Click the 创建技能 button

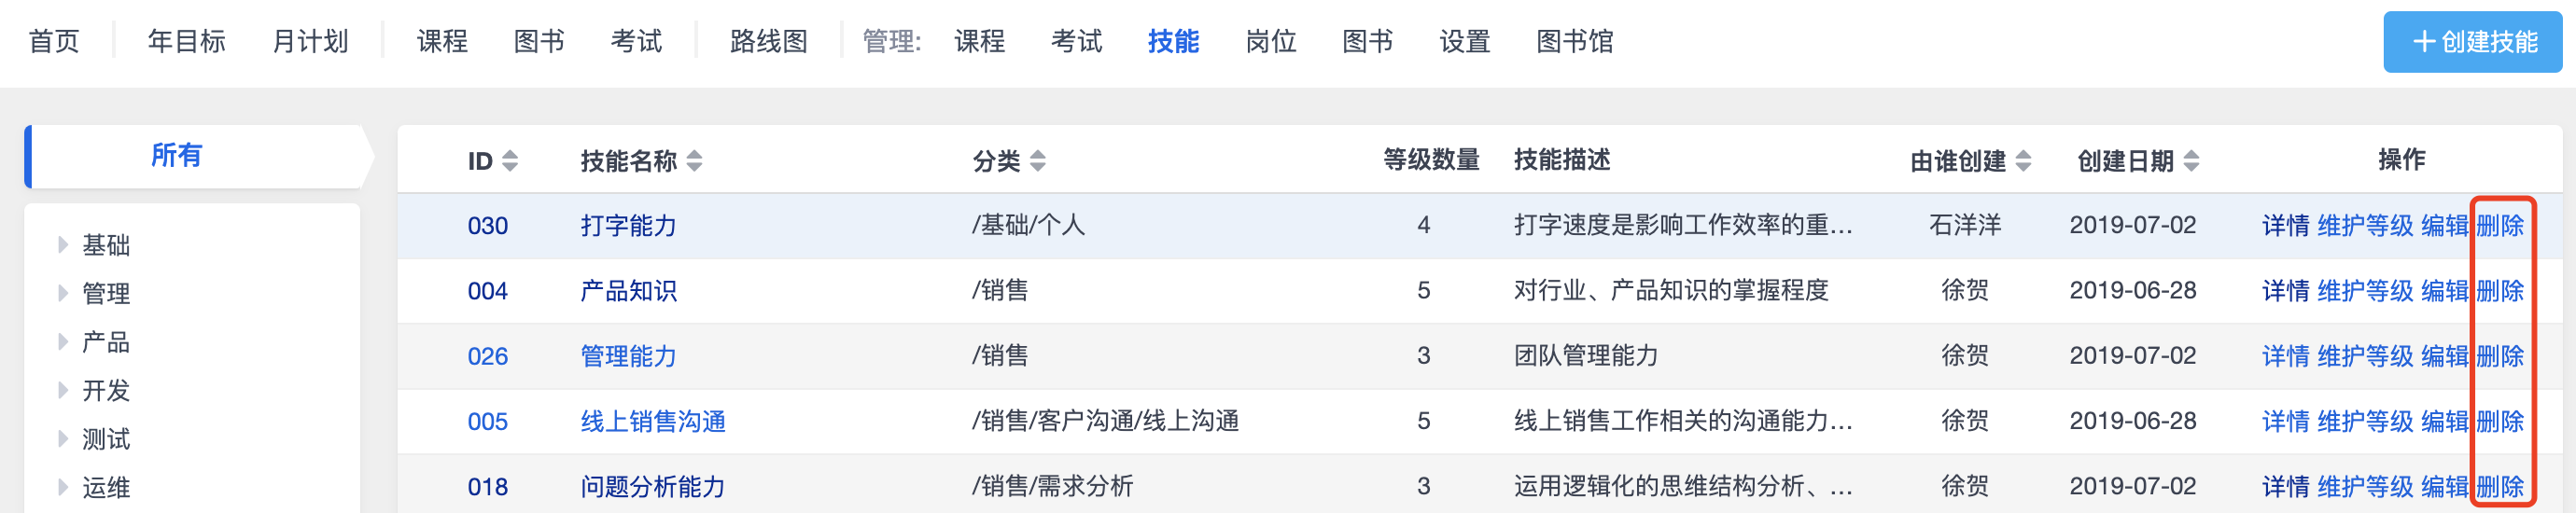tap(2472, 42)
